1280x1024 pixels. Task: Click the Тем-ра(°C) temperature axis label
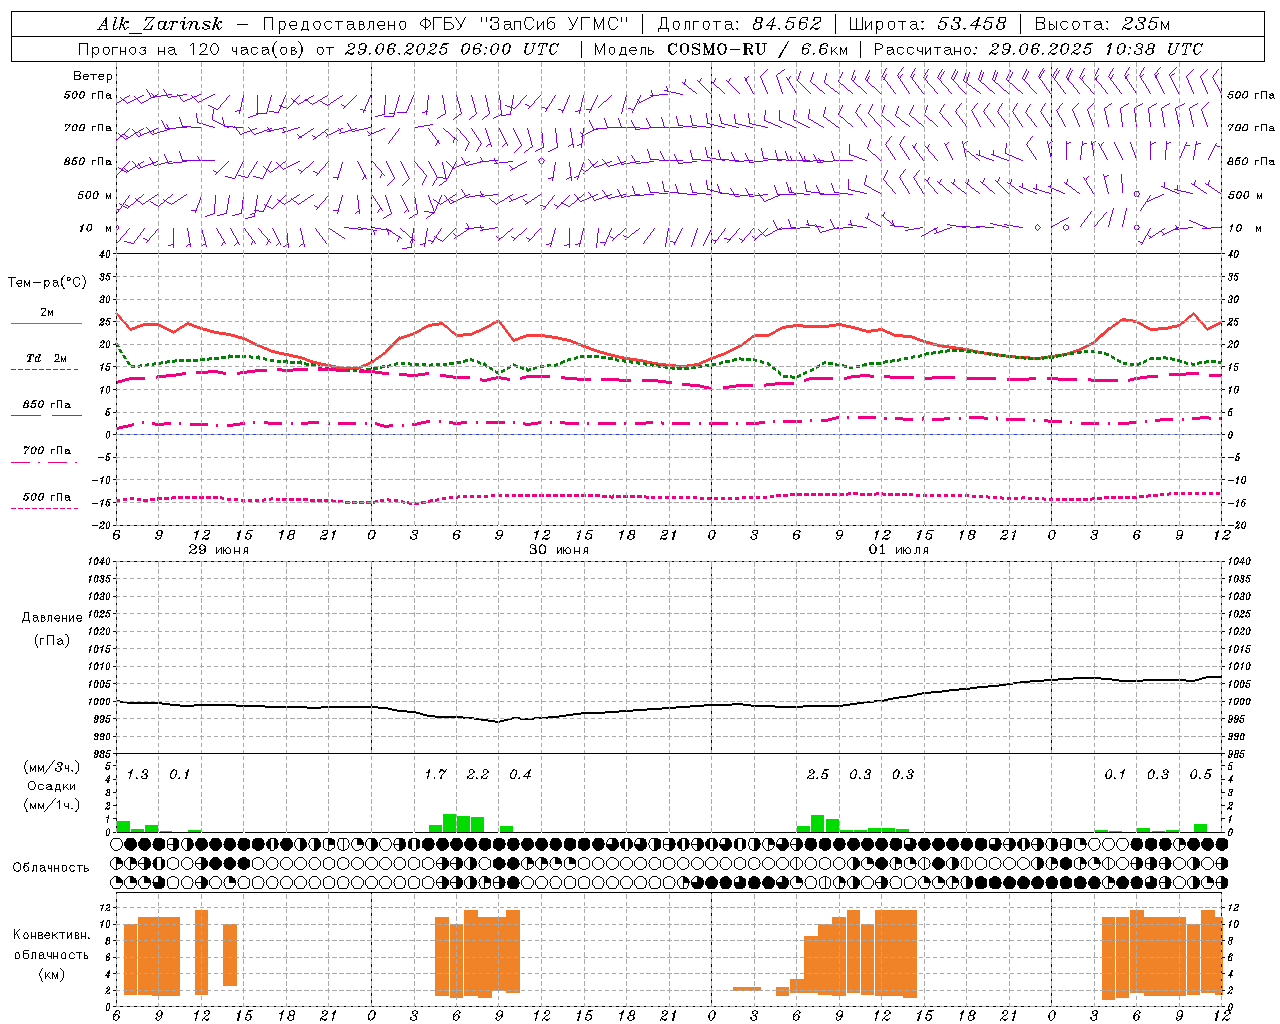click(x=47, y=283)
